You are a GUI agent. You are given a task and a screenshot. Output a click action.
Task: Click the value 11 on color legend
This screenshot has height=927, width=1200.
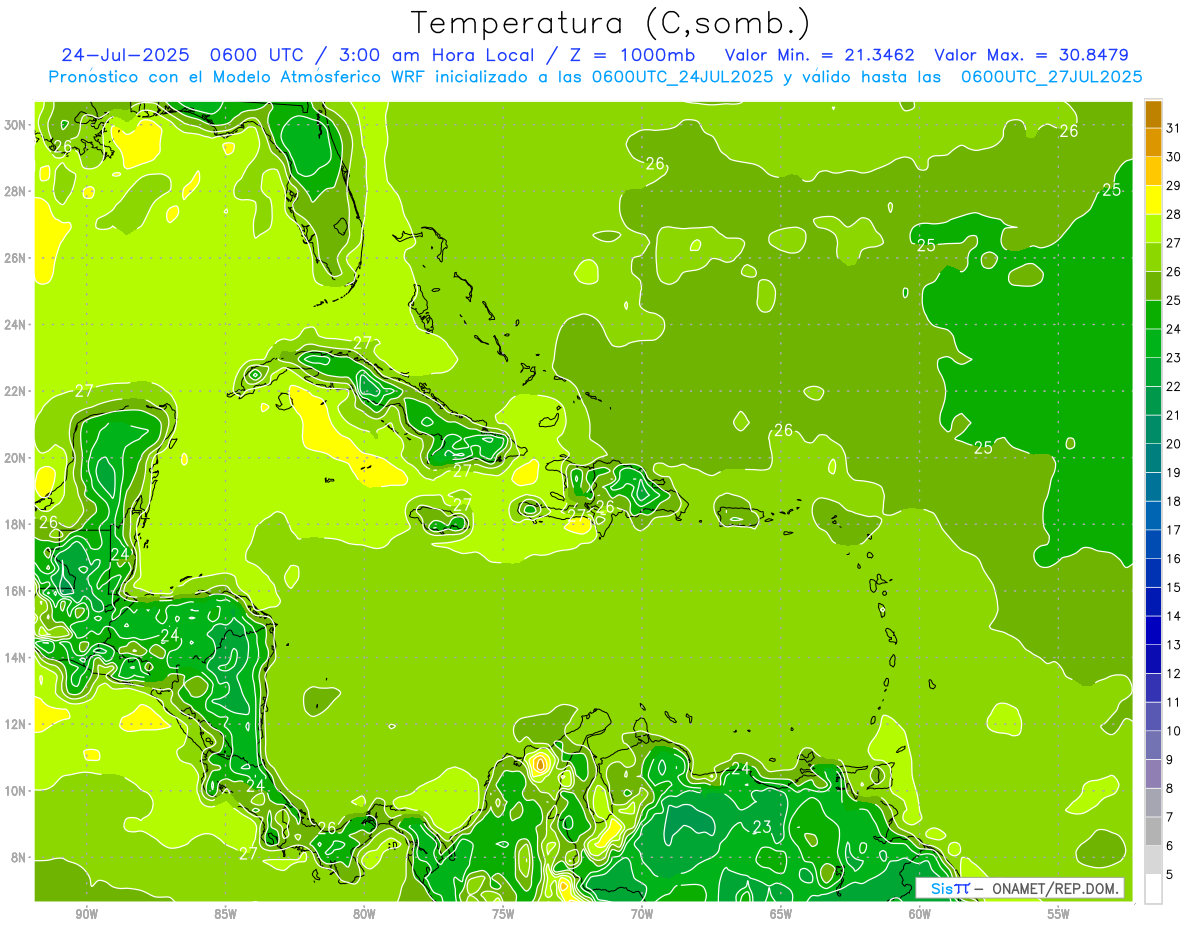[x=1174, y=702]
